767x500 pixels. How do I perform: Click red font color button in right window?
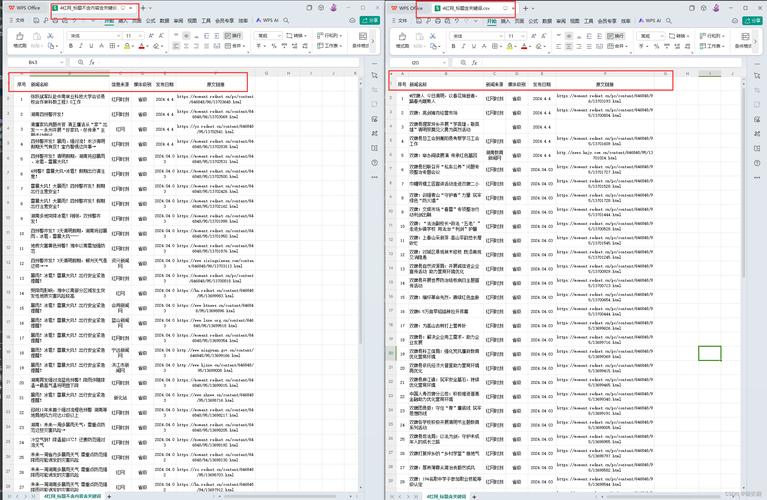524,46
